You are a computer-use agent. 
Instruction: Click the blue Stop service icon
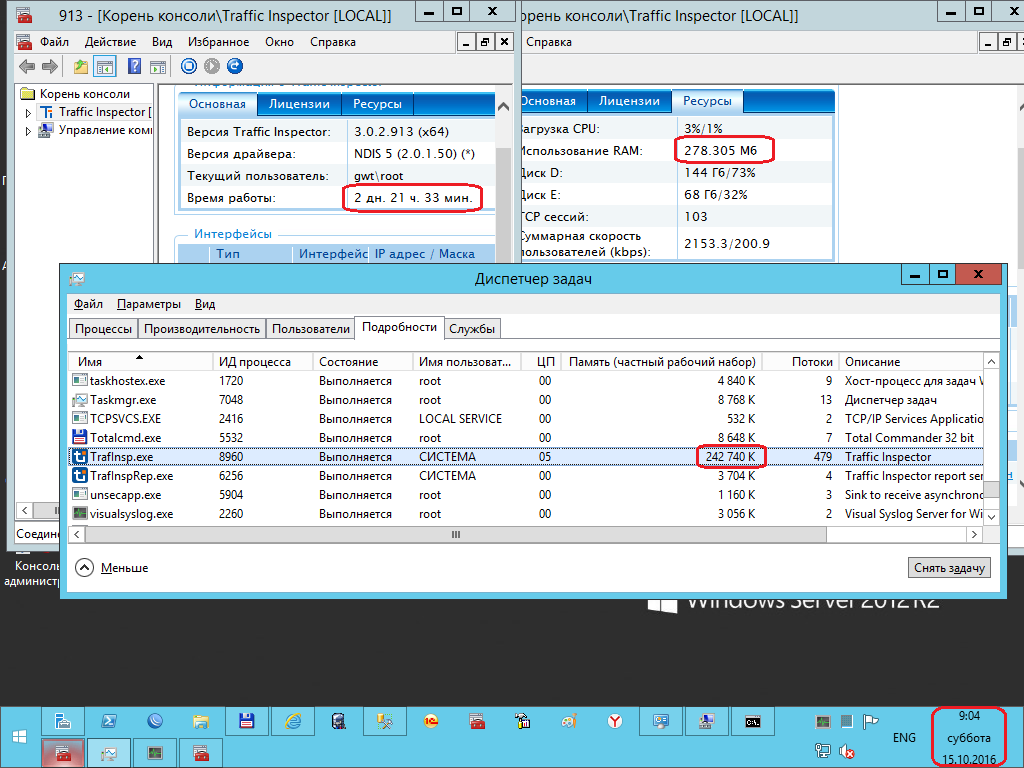pos(189,66)
